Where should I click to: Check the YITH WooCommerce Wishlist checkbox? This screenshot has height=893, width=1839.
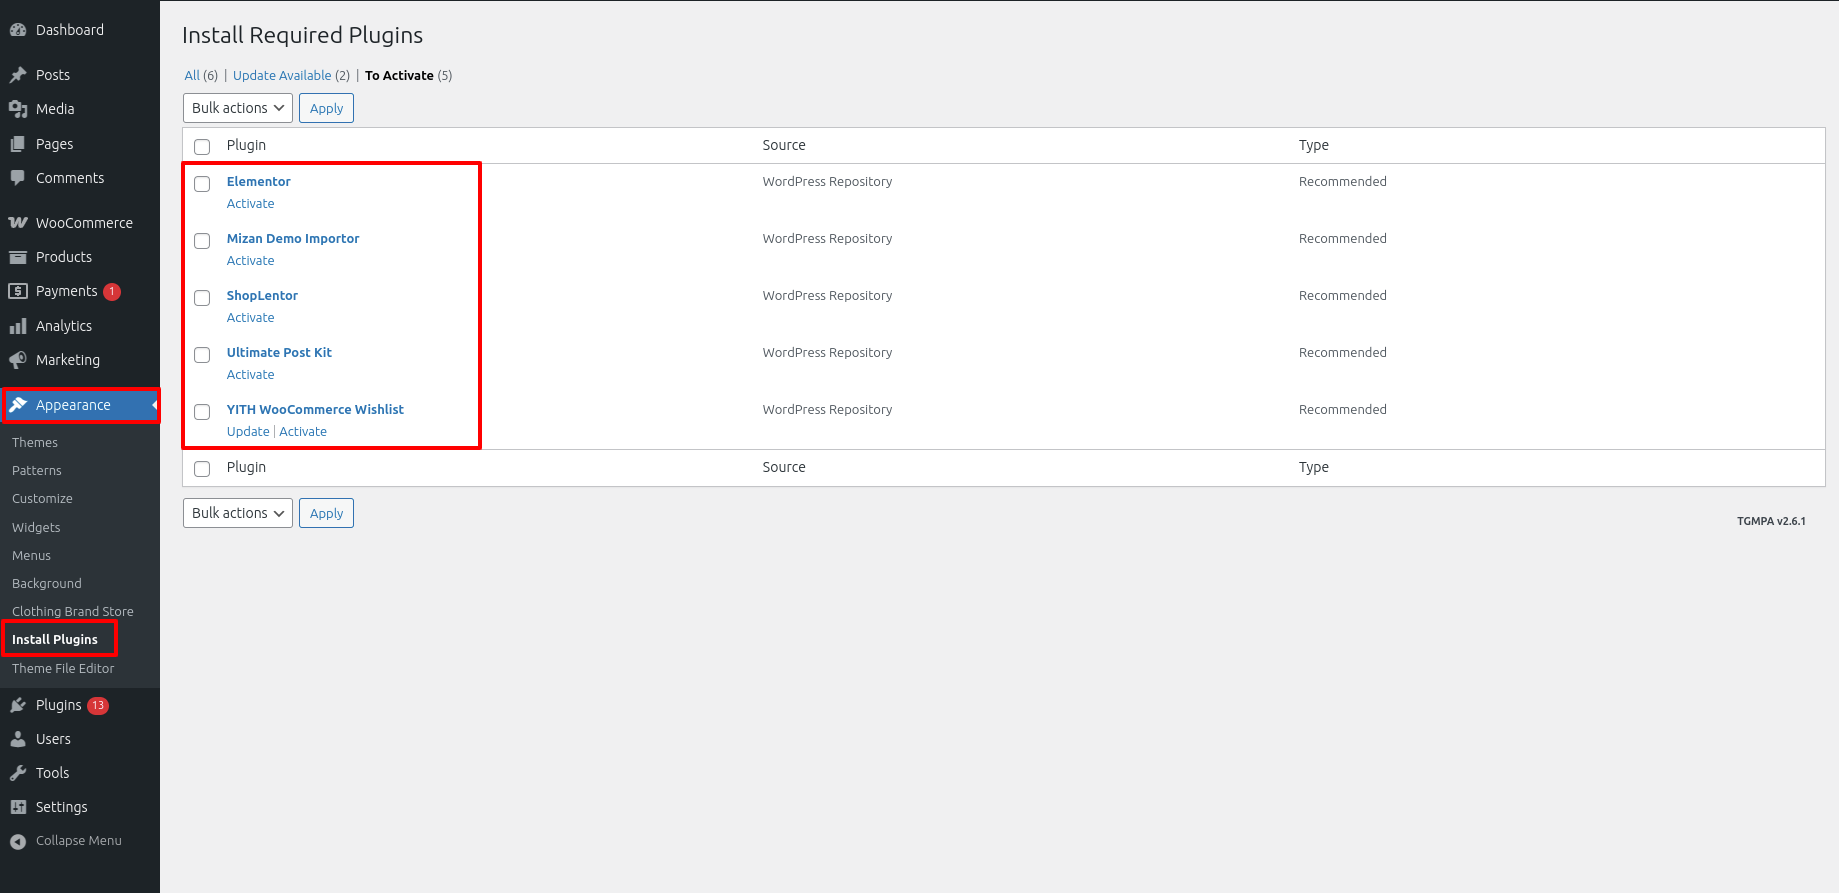202,412
